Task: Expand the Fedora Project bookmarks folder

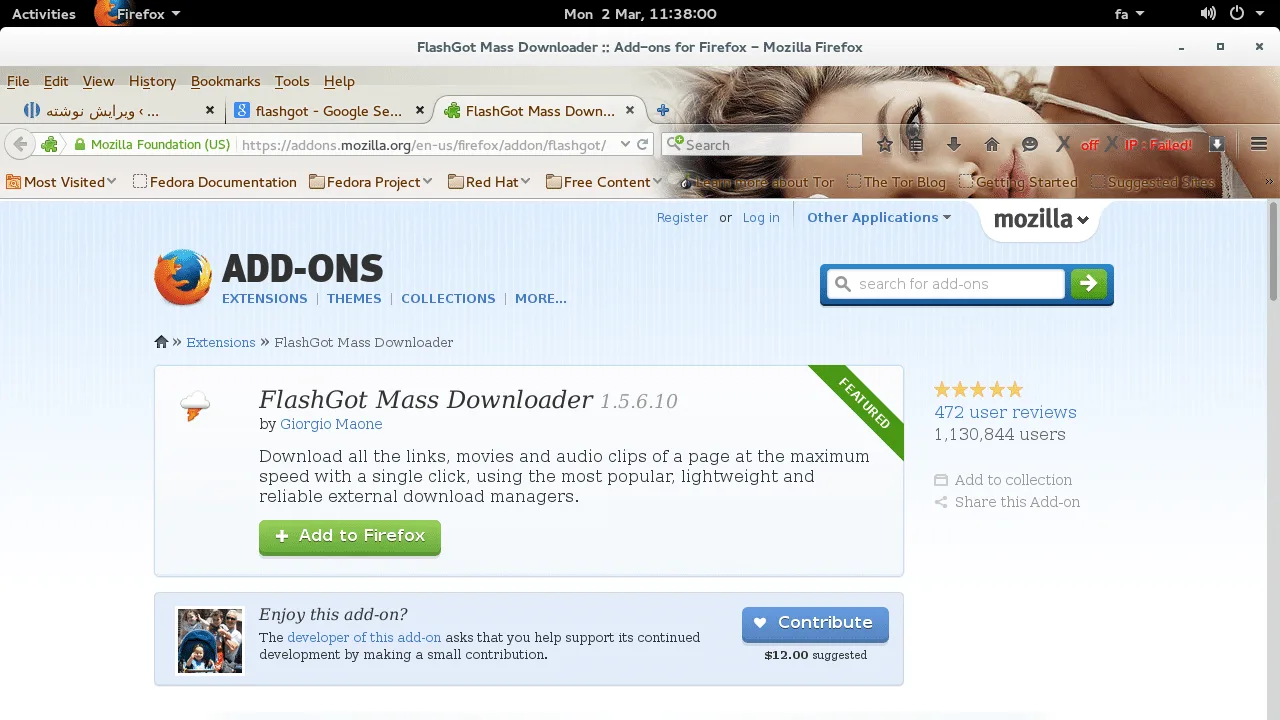Action: click(370, 182)
